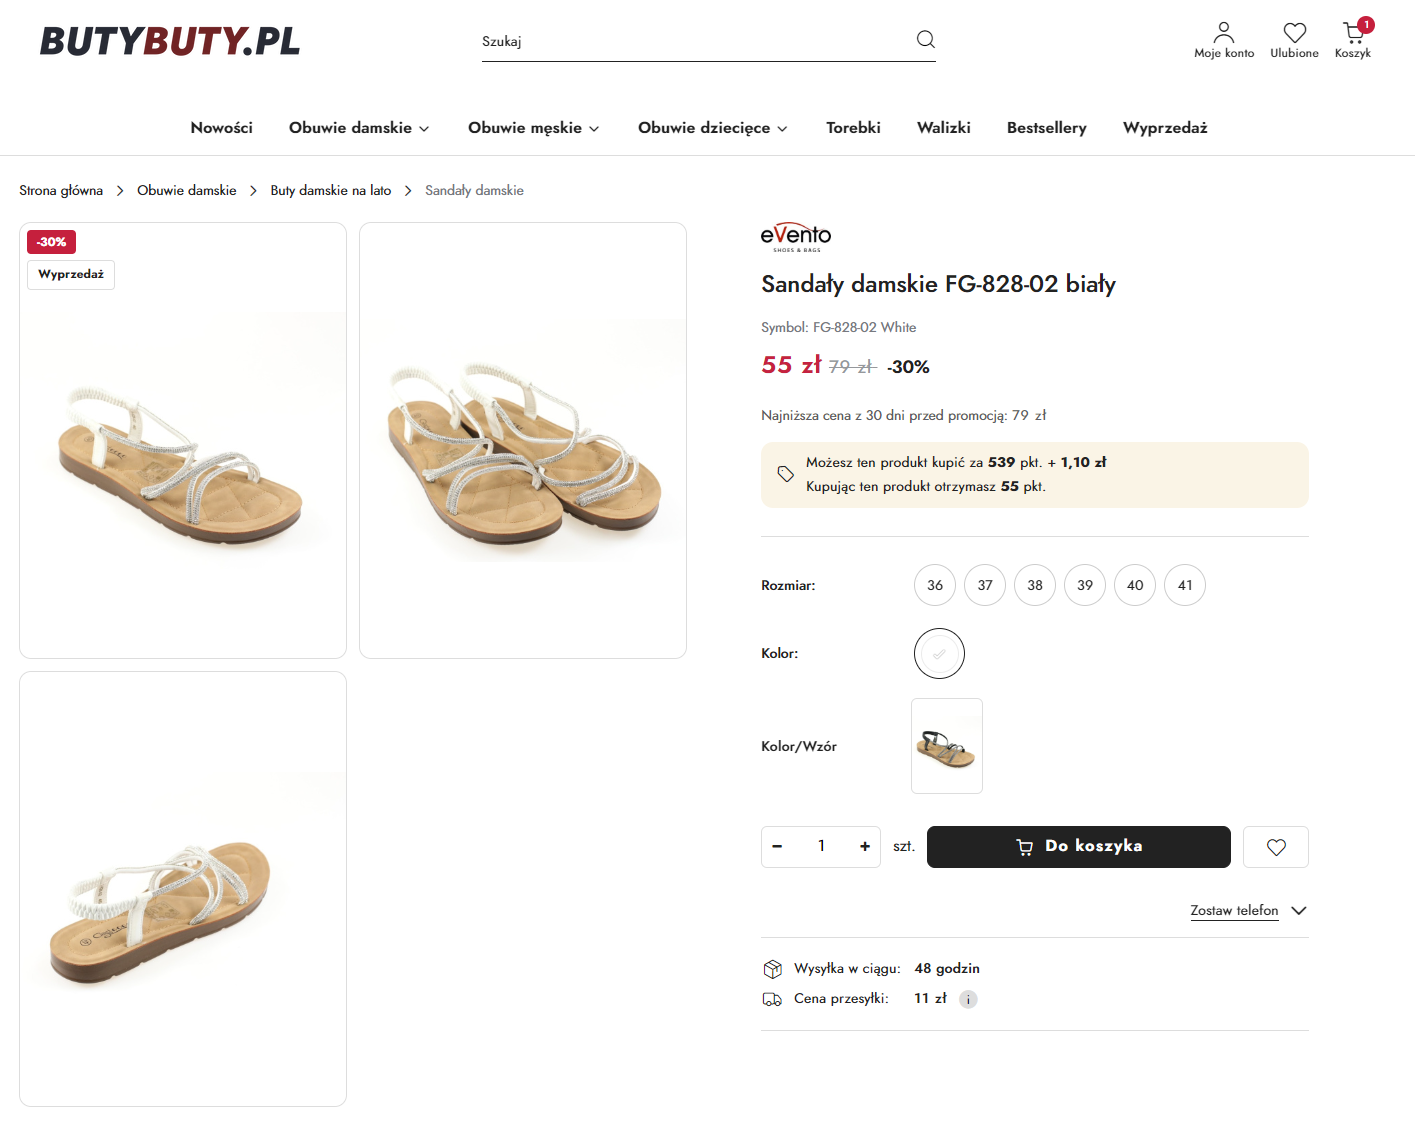Click shipping price info icon
This screenshot has height=1144, width=1415.
click(968, 999)
